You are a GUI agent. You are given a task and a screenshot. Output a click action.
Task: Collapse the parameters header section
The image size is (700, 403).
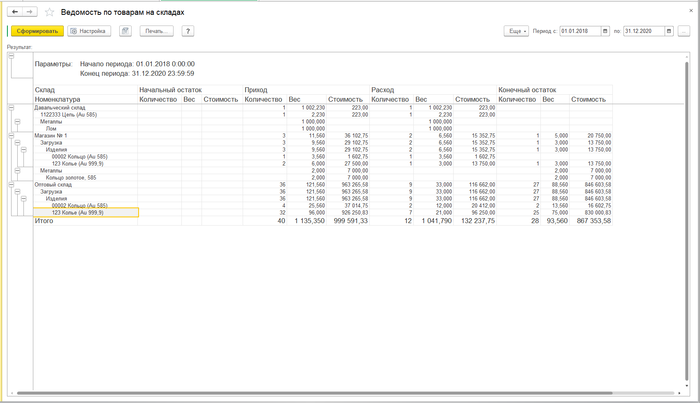[10, 57]
